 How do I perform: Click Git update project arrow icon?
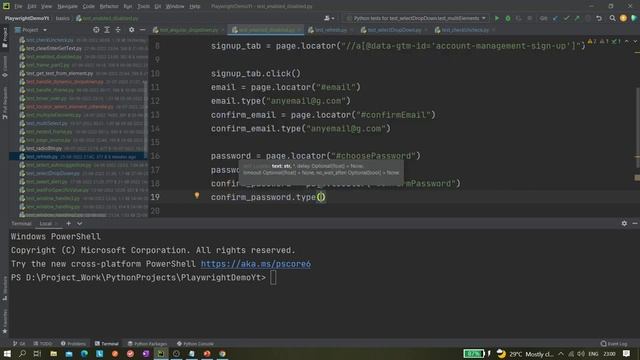556,18
